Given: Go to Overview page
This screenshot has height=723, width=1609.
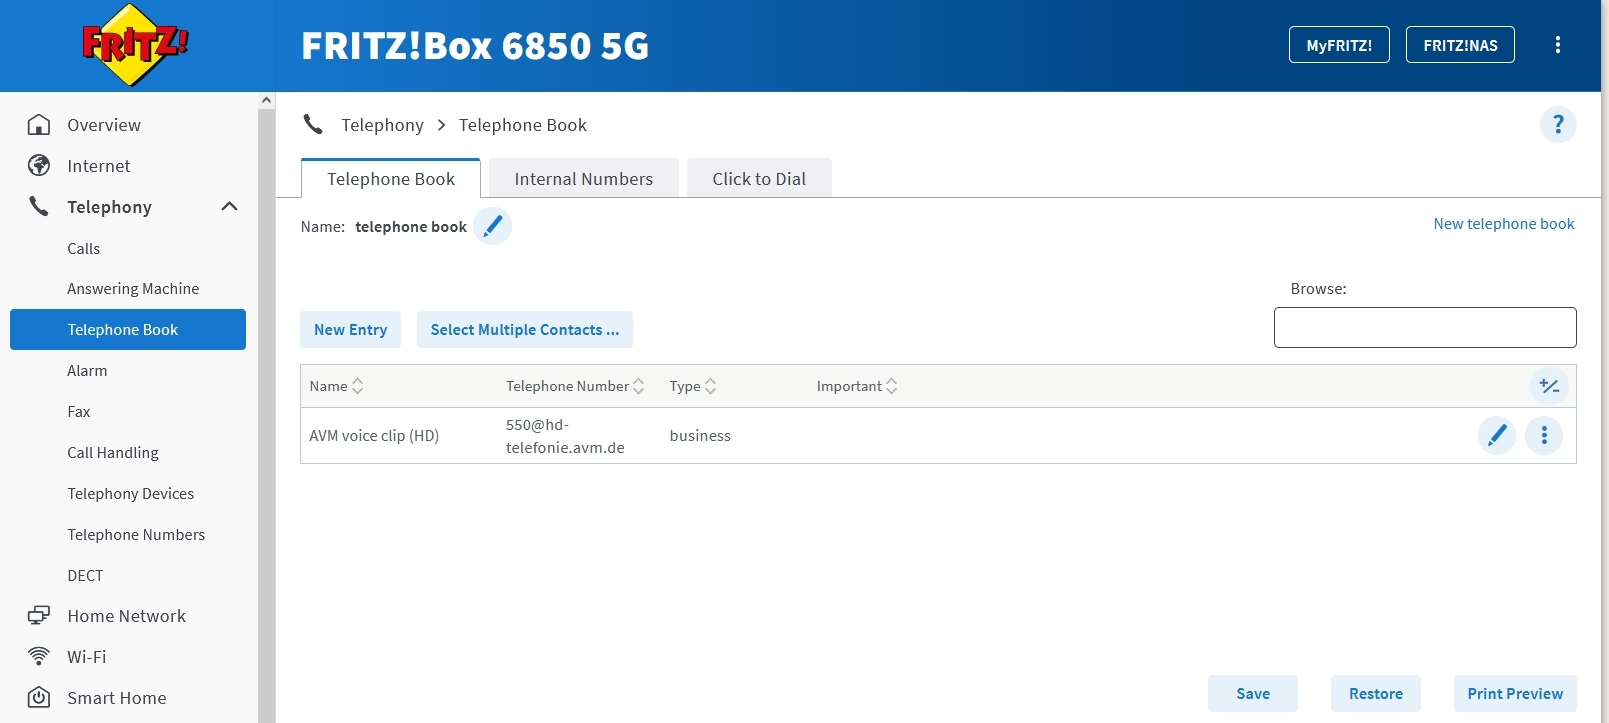Looking at the screenshot, I should (104, 125).
